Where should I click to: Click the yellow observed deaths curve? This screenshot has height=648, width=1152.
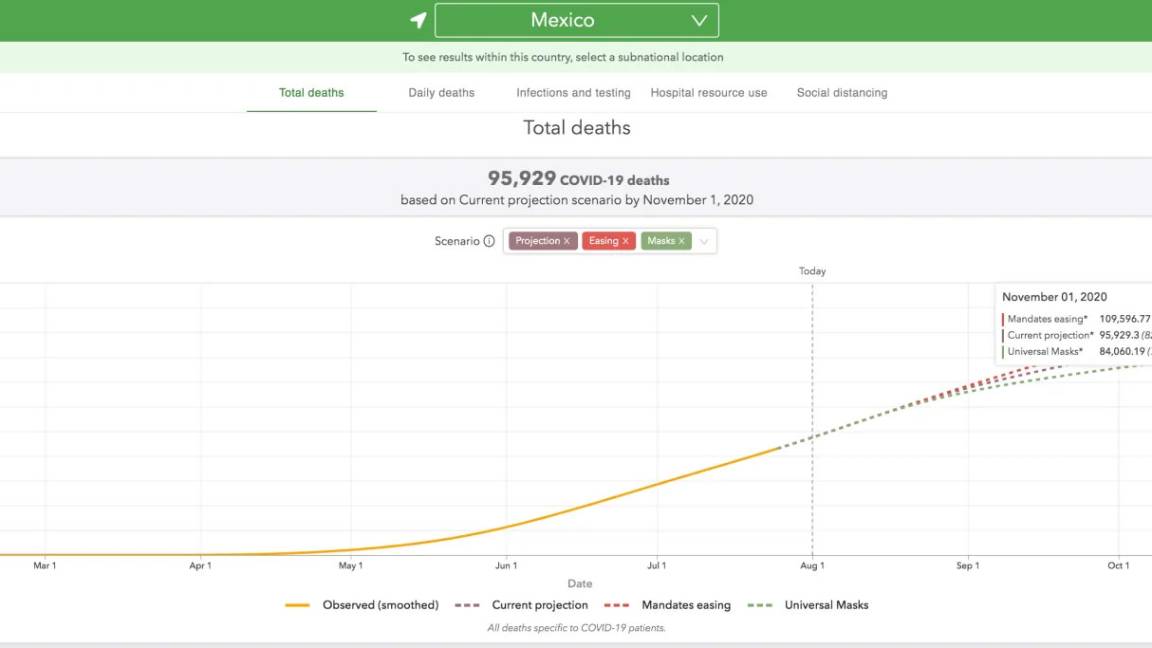600,503
